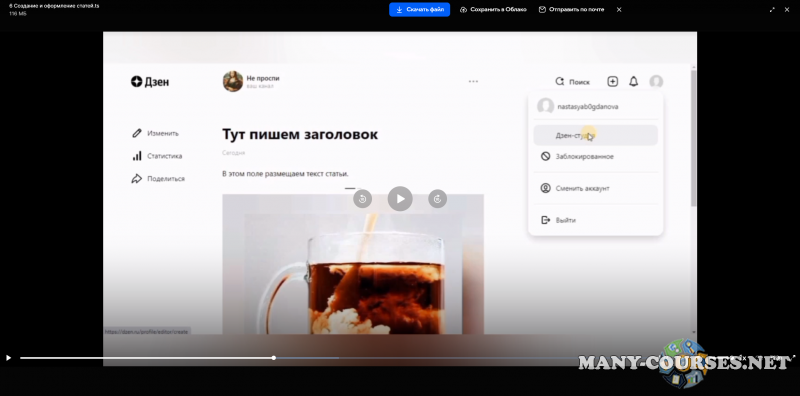800x396 pixels.
Task: Open the Статистика bar chart icon
Action: pos(137,156)
